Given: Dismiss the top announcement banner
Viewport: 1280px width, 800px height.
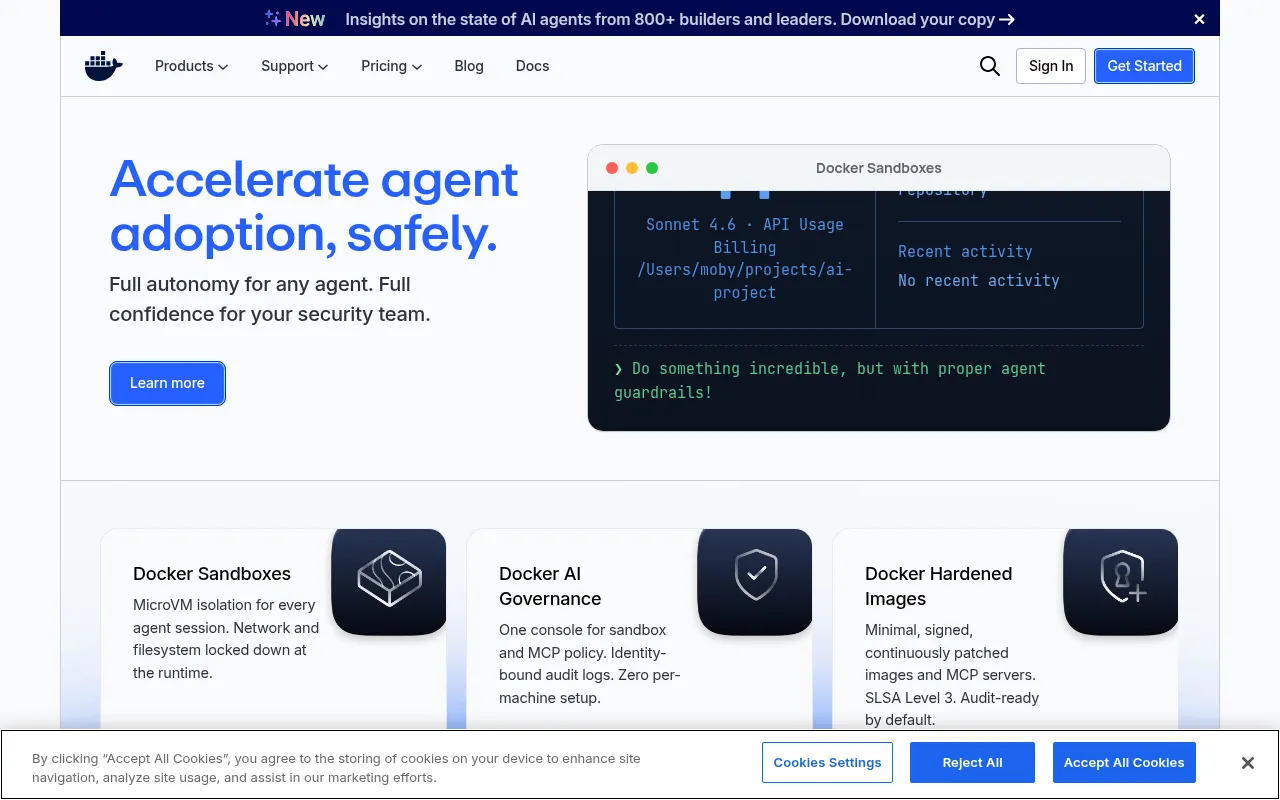Looking at the screenshot, I should click(1199, 19).
